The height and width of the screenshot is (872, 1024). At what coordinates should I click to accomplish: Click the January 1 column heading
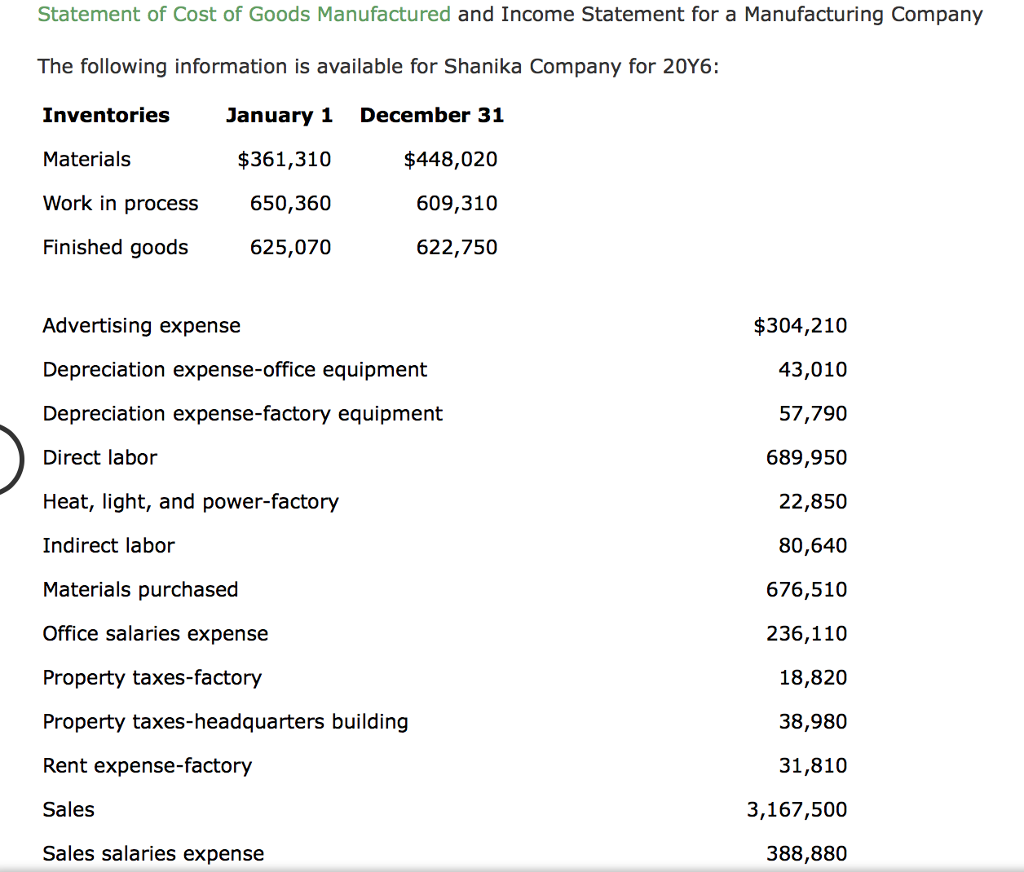tap(279, 115)
